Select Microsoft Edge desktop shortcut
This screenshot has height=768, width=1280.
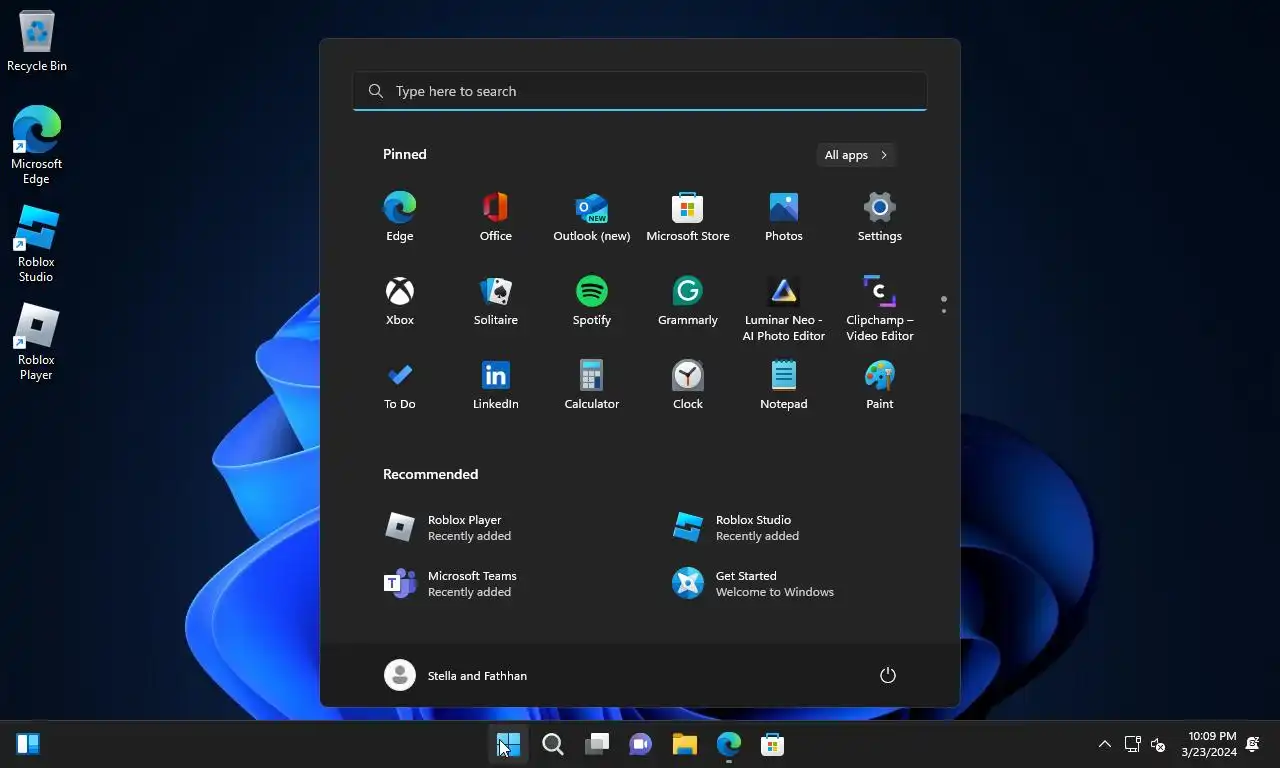click(37, 145)
